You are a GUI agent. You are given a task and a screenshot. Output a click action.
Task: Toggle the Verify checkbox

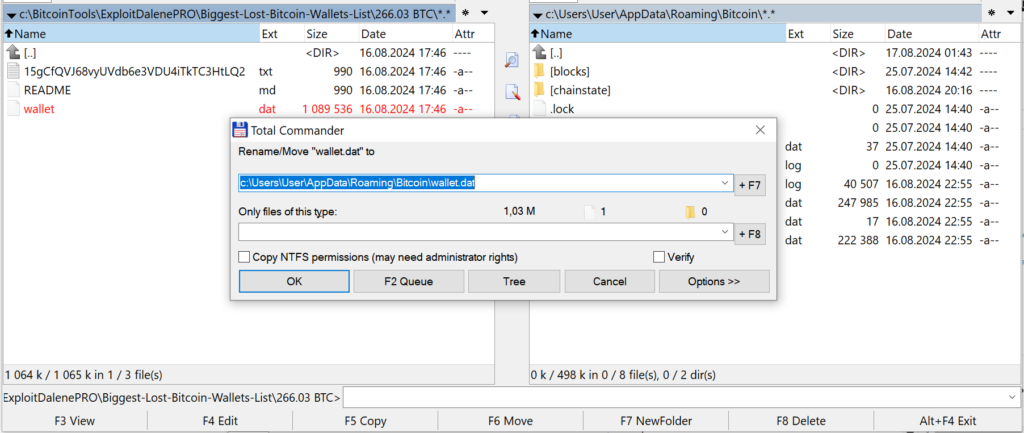tap(659, 257)
